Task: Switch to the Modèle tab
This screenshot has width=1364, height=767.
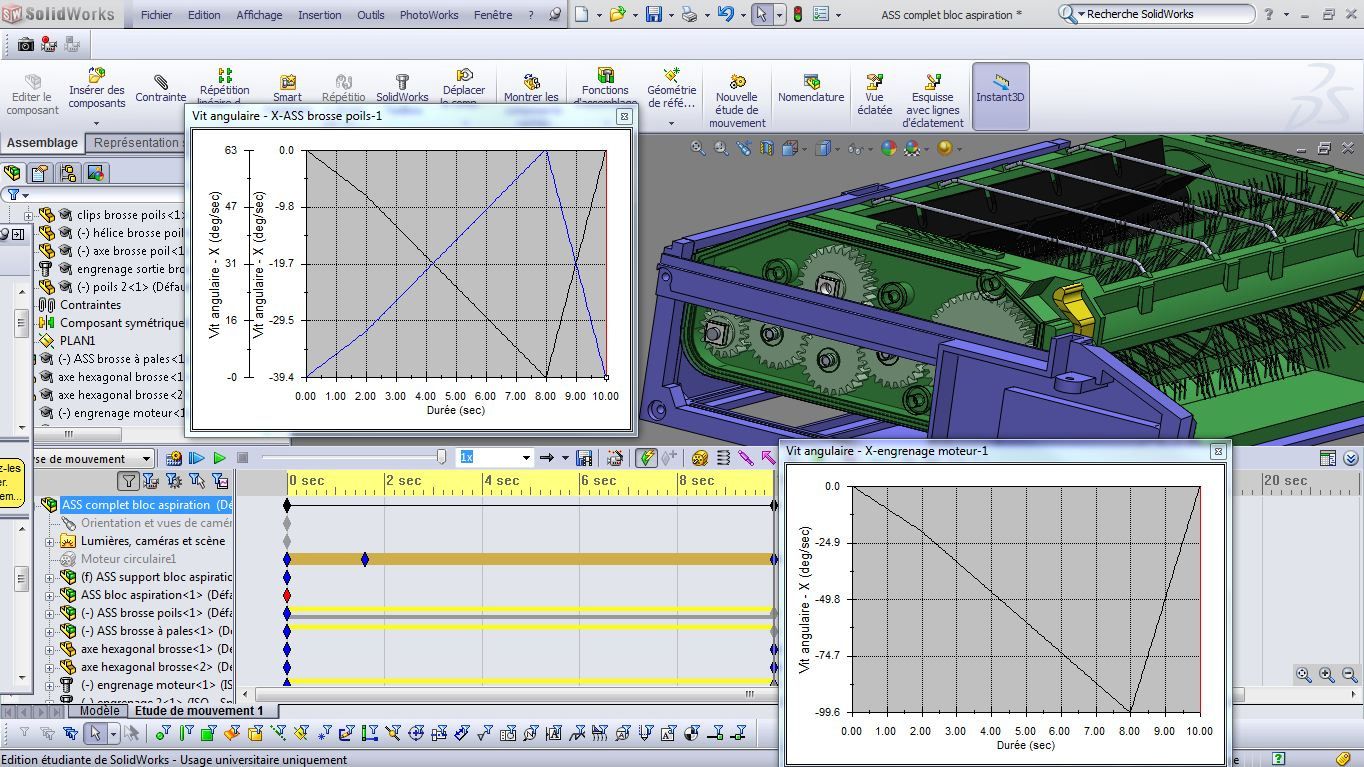Action: [99, 711]
